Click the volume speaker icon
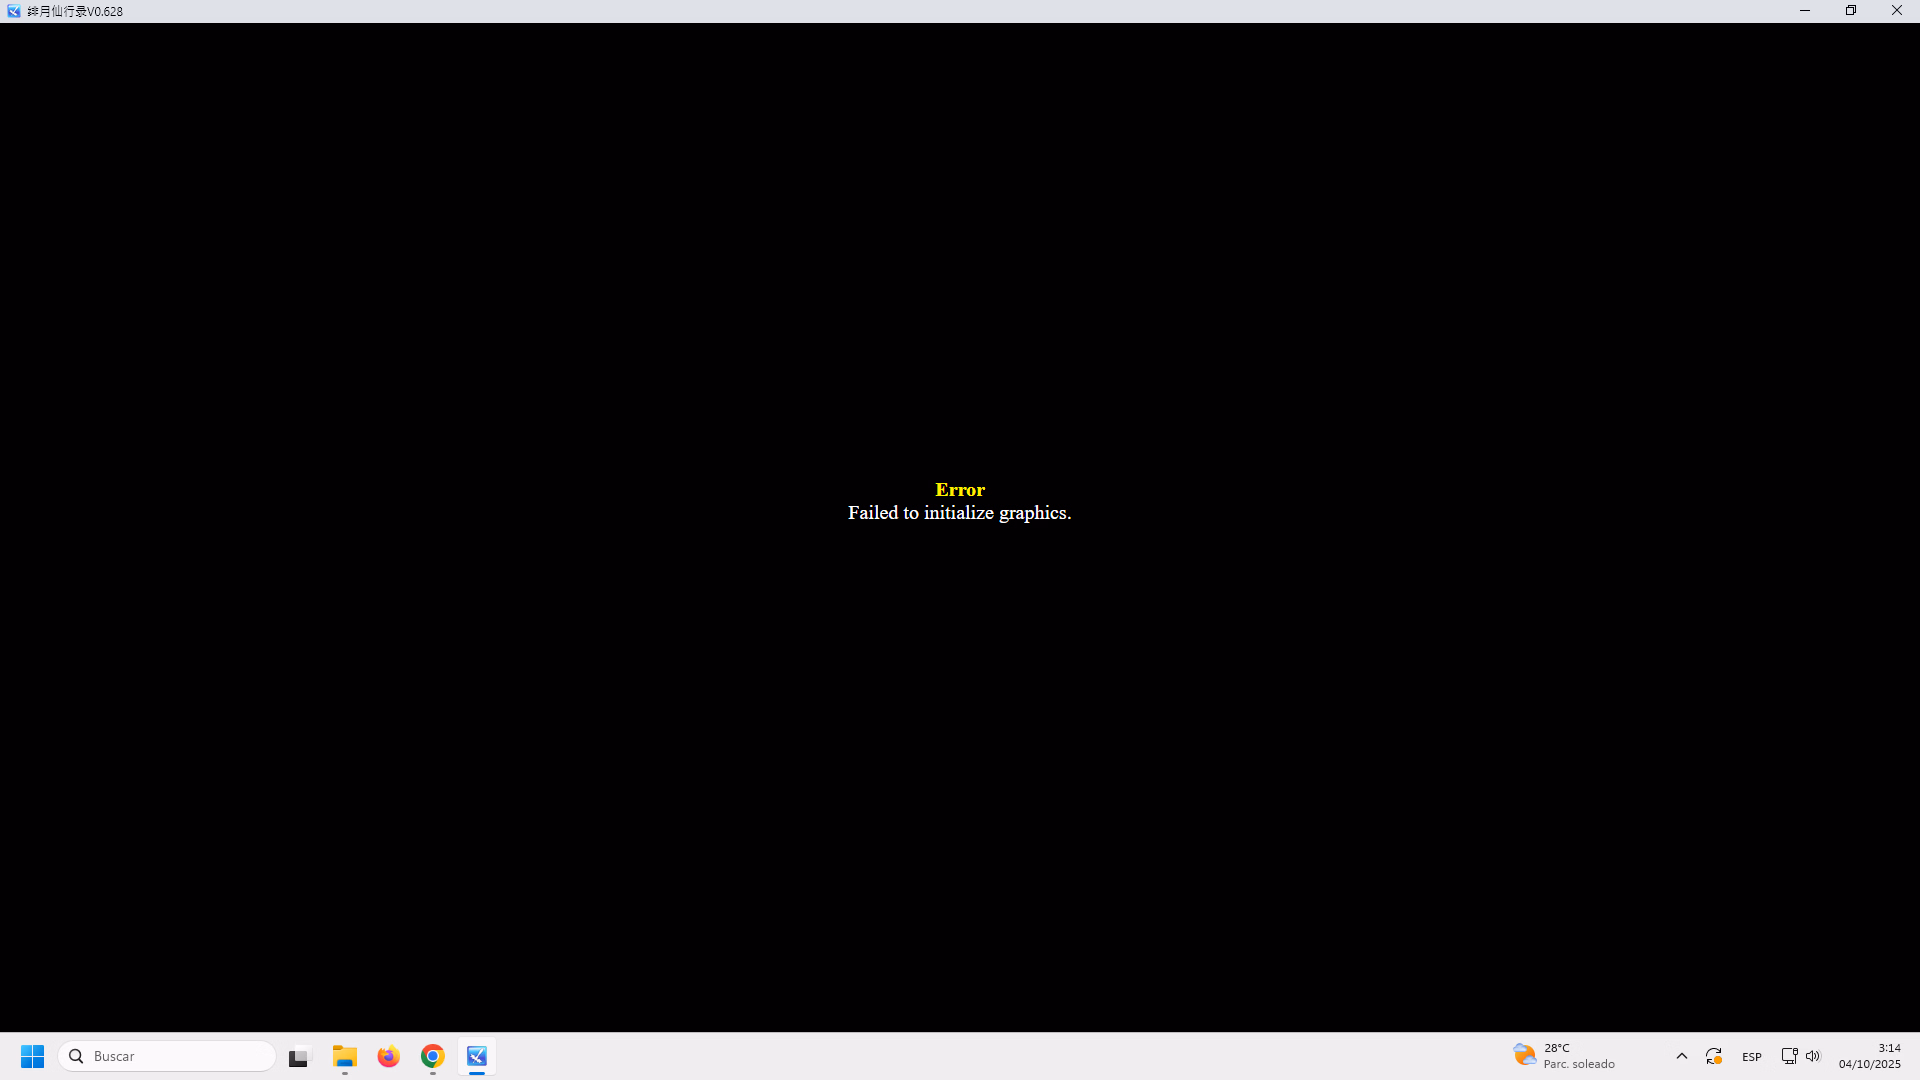 1813,1056
